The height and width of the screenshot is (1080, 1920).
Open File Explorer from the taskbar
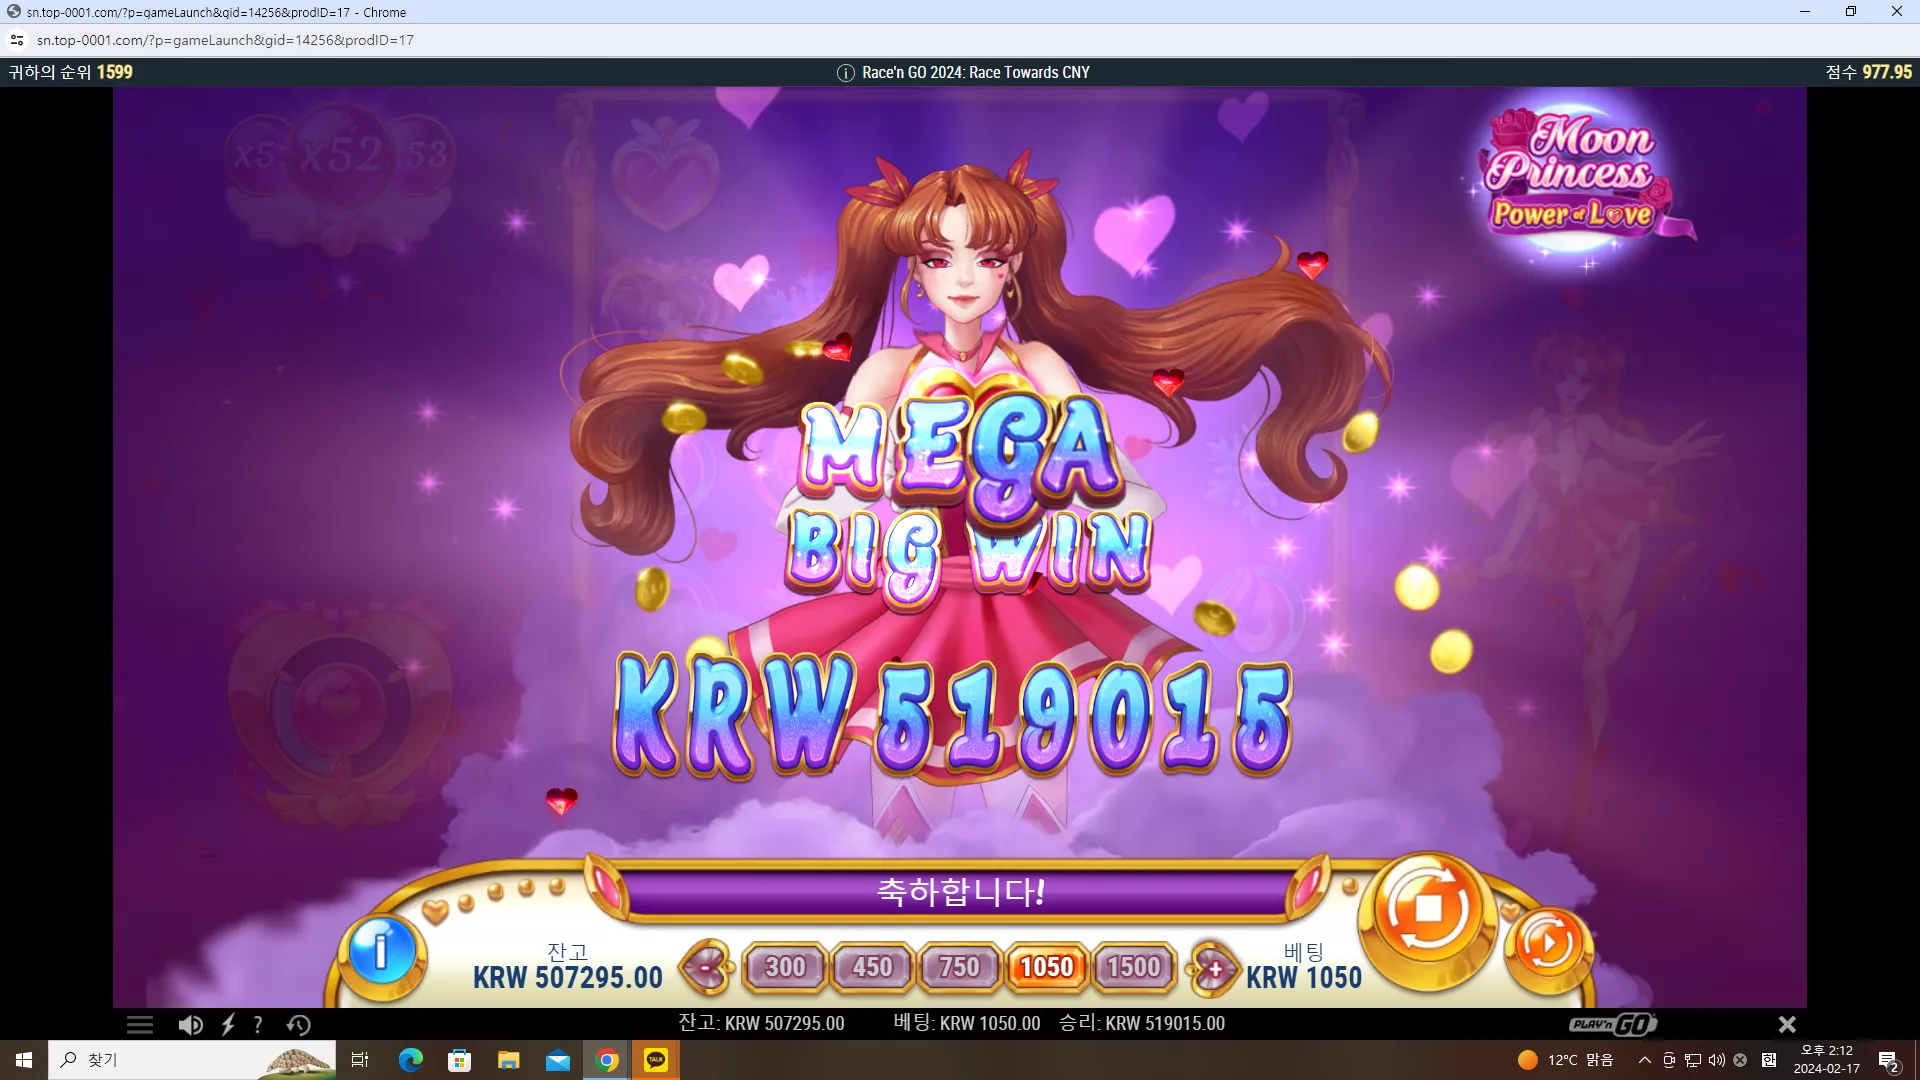[508, 1060]
